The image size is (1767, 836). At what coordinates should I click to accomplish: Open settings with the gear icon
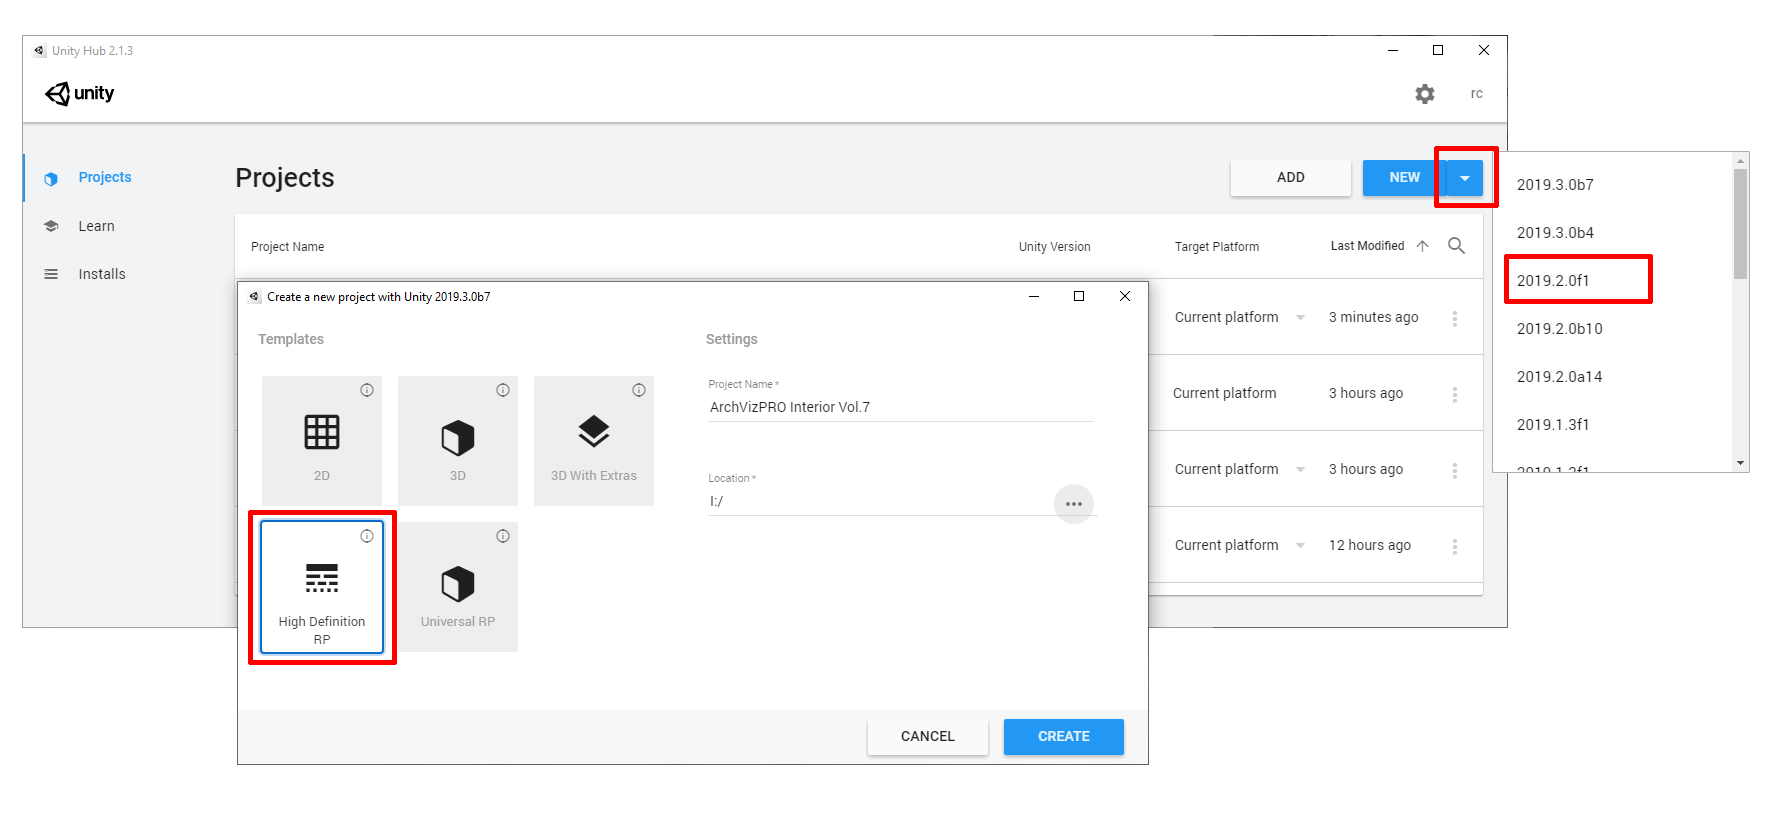point(1424,94)
